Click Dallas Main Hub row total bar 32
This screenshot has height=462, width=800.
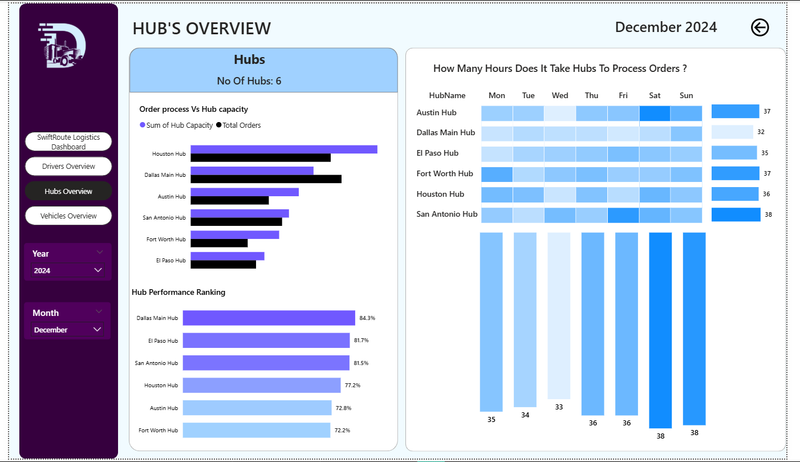pos(732,132)
